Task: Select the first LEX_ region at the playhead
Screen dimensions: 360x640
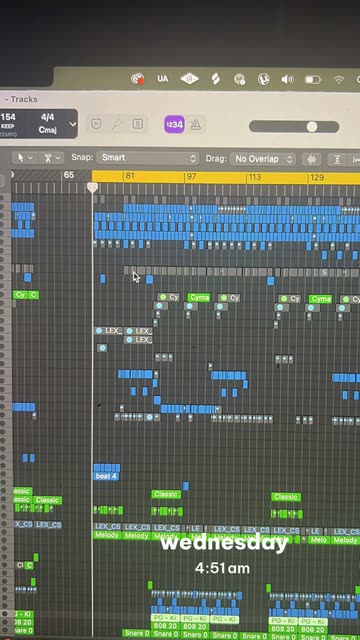Action: 109,331
